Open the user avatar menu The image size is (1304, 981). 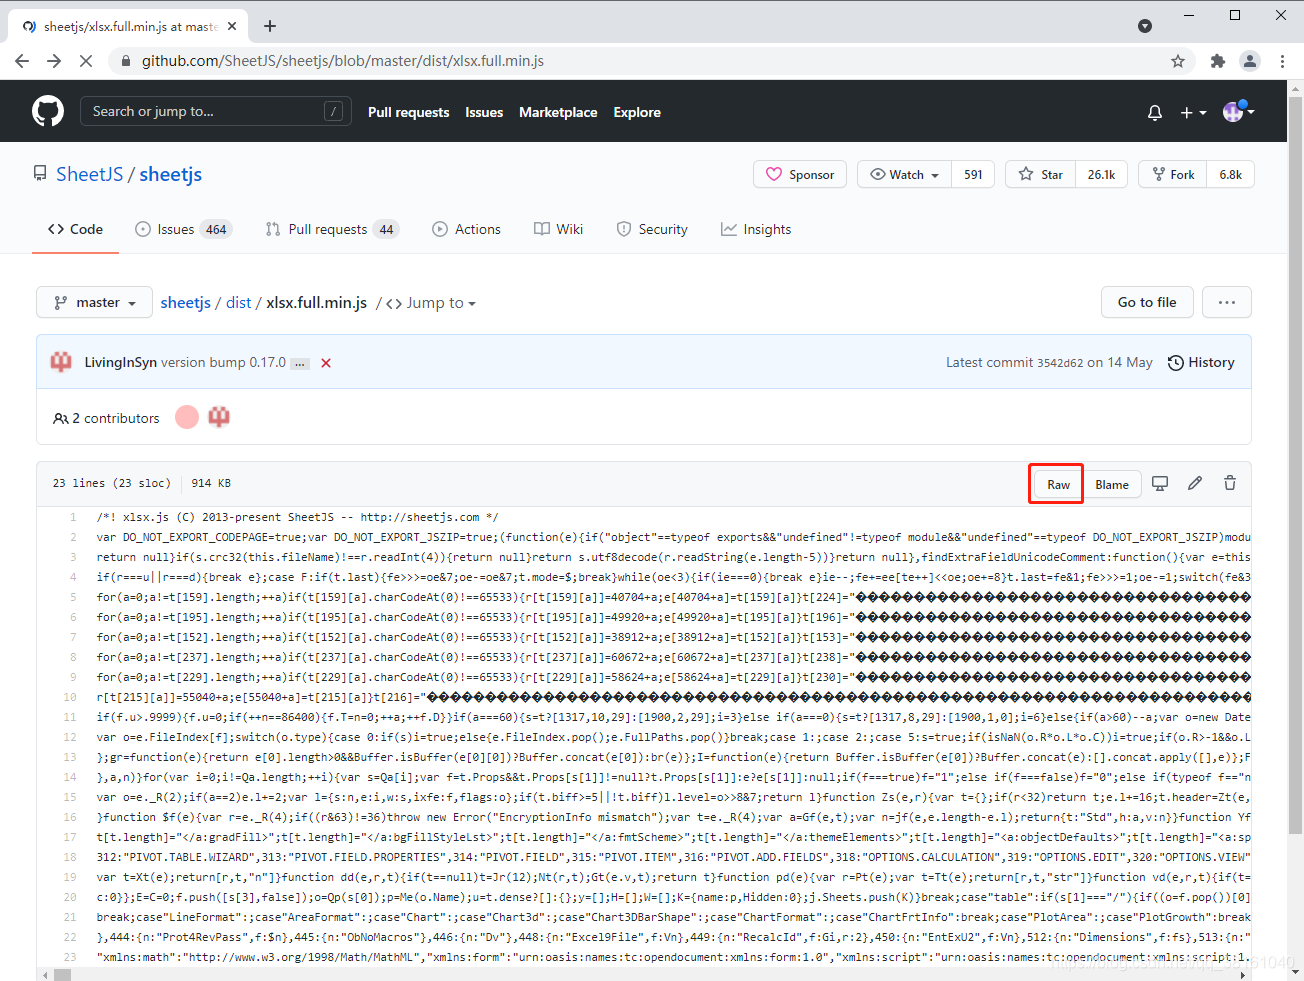point(1239,111)
